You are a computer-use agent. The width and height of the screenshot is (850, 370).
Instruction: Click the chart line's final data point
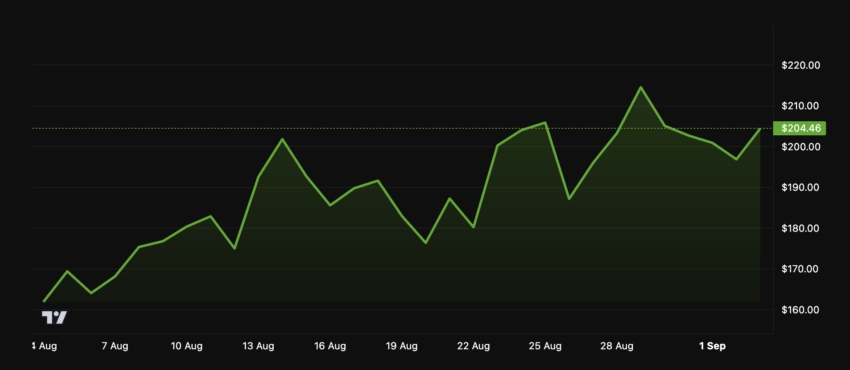(x=759, y=129)
